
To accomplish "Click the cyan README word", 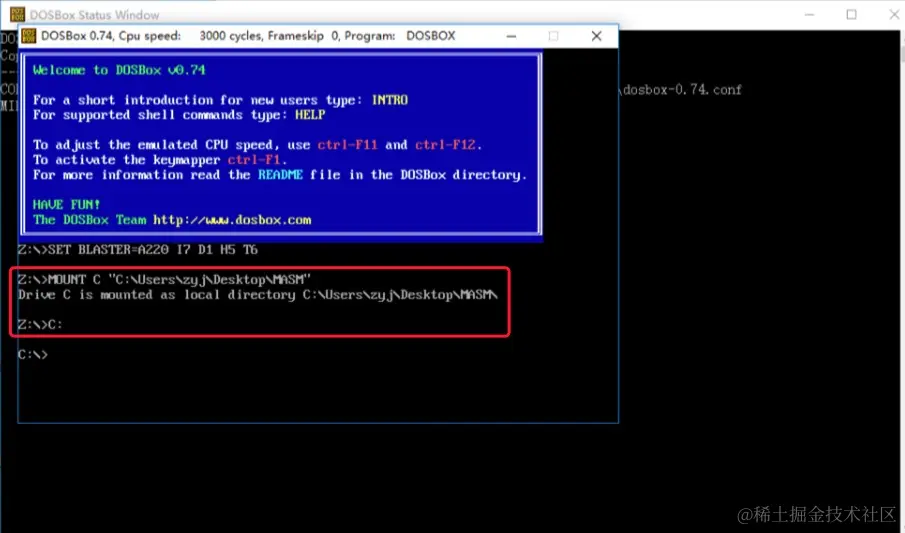I will [280, 175].
